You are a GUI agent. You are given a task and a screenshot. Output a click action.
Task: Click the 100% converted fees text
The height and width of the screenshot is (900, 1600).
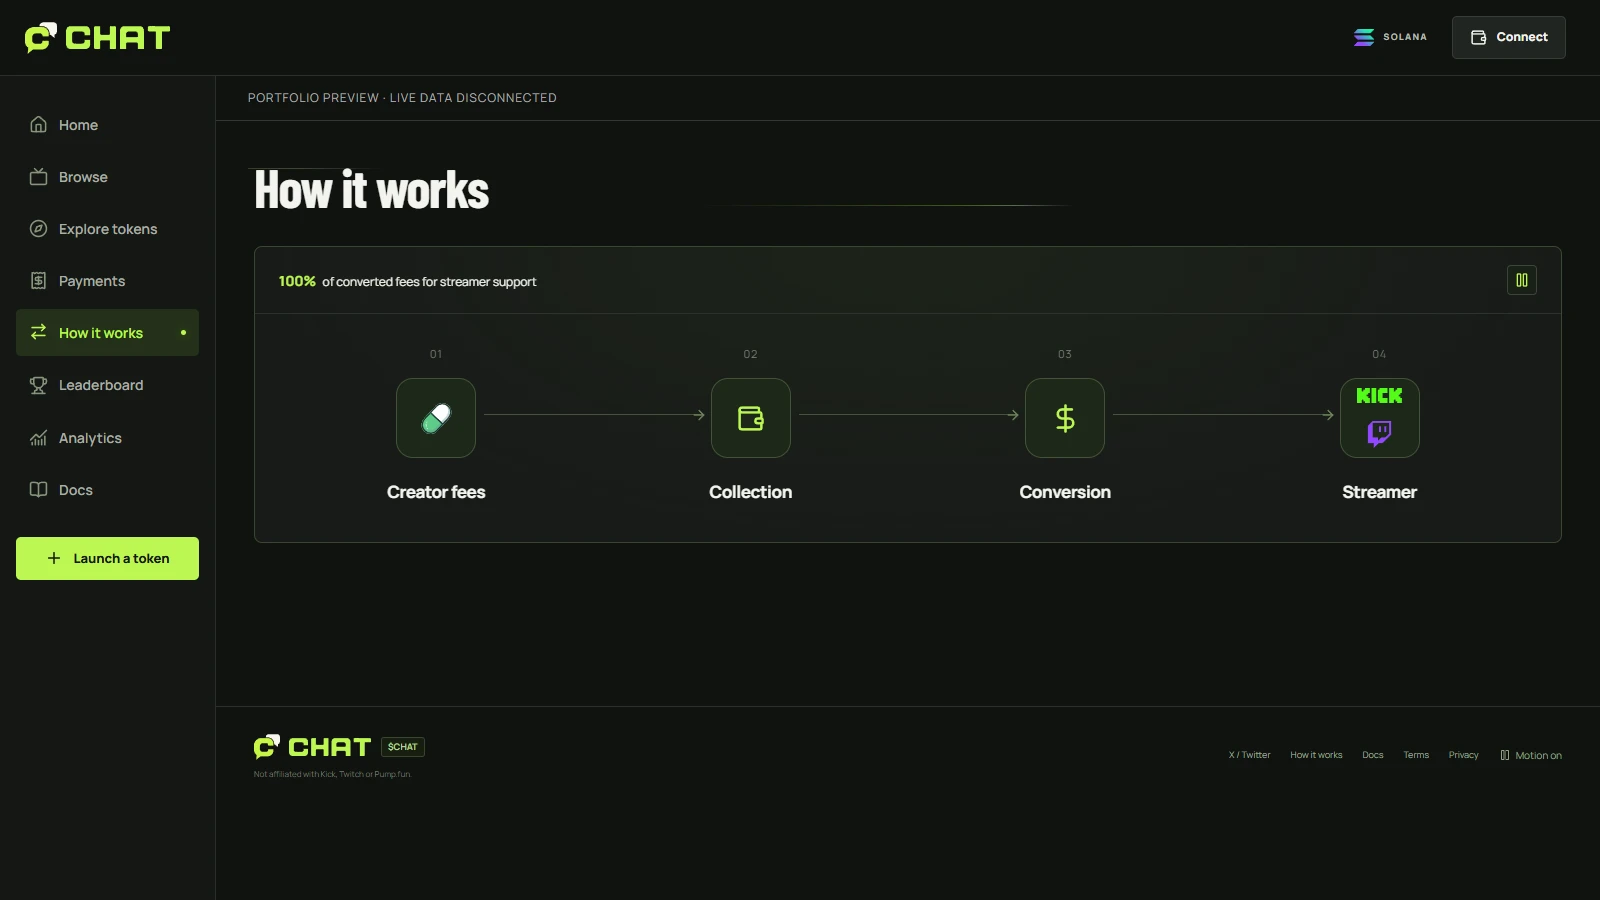tap(407, 281)
